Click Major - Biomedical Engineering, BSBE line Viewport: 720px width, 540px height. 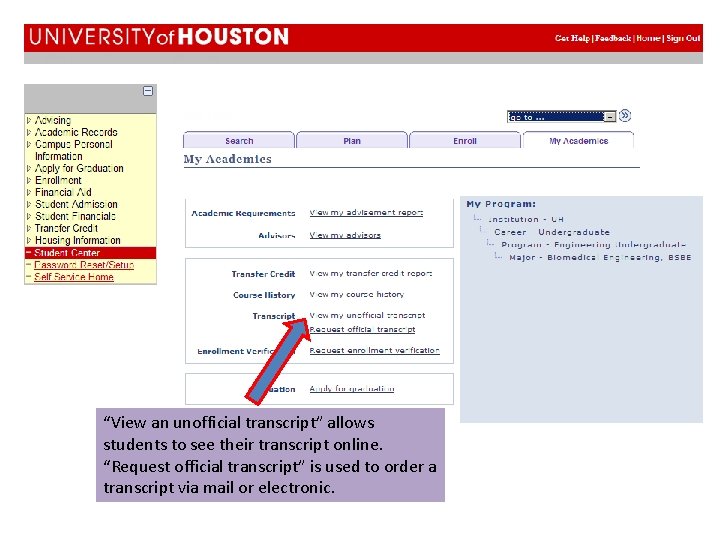tap(600, 258)
